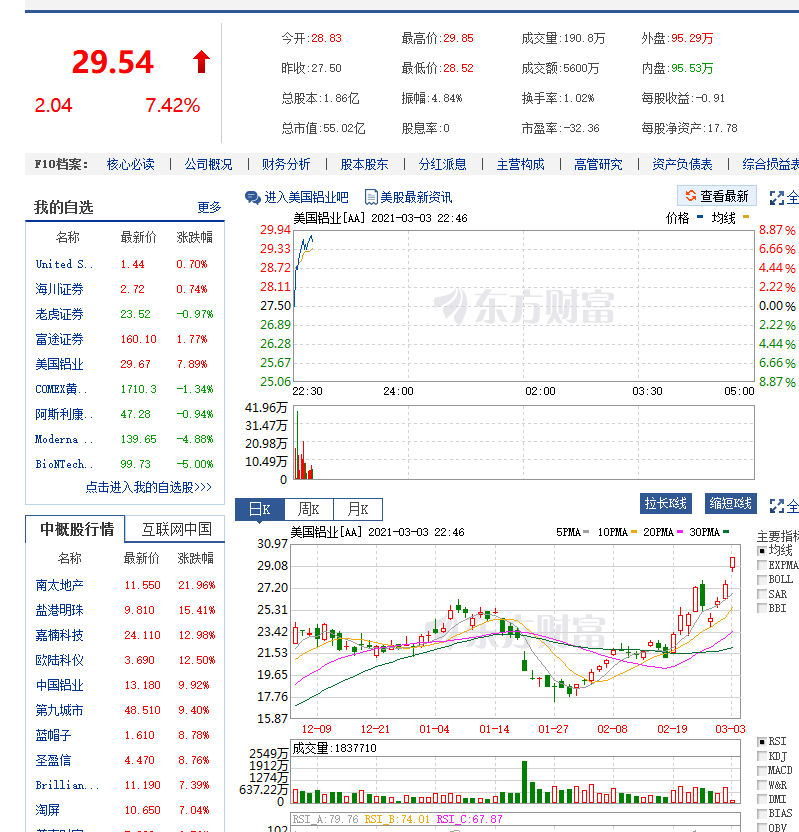Click 点击进入我的自选股>>> link
799x832 pixels.
[149, 487]
